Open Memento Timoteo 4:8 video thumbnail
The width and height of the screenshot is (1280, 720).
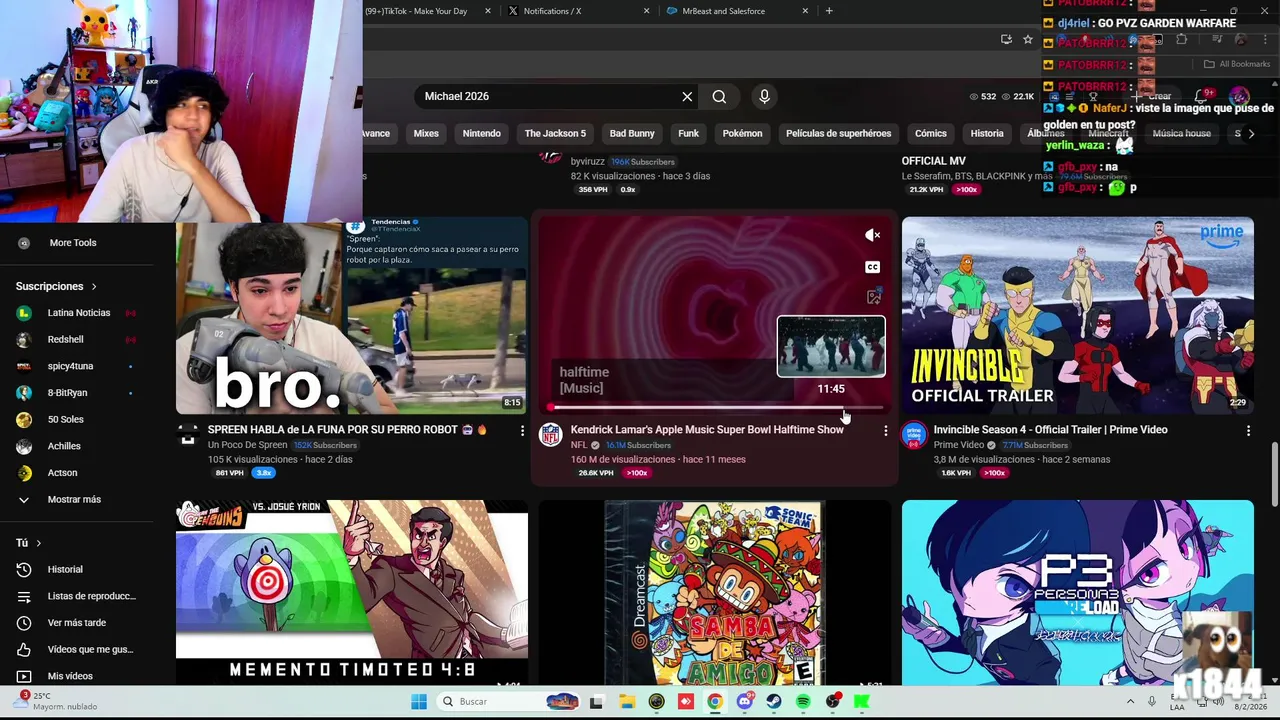tap(352, 593)
